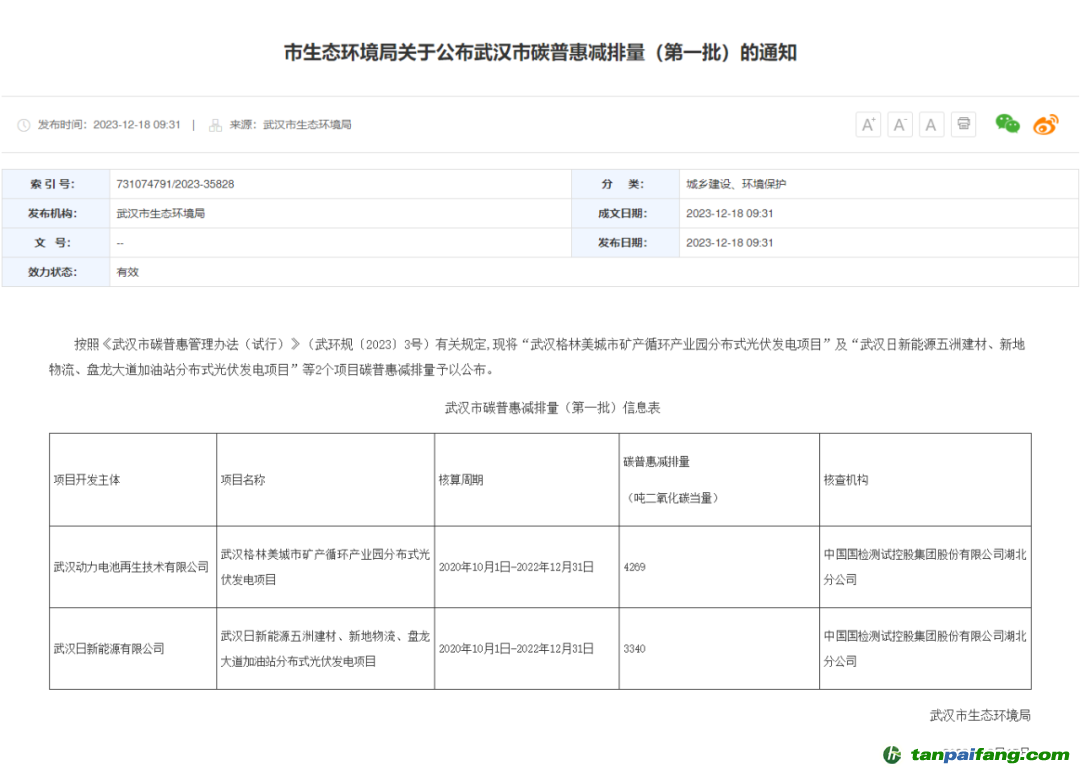Share the article via the WeChat icon
This screenshot has height=775, width=1080.
point(1007,124)
